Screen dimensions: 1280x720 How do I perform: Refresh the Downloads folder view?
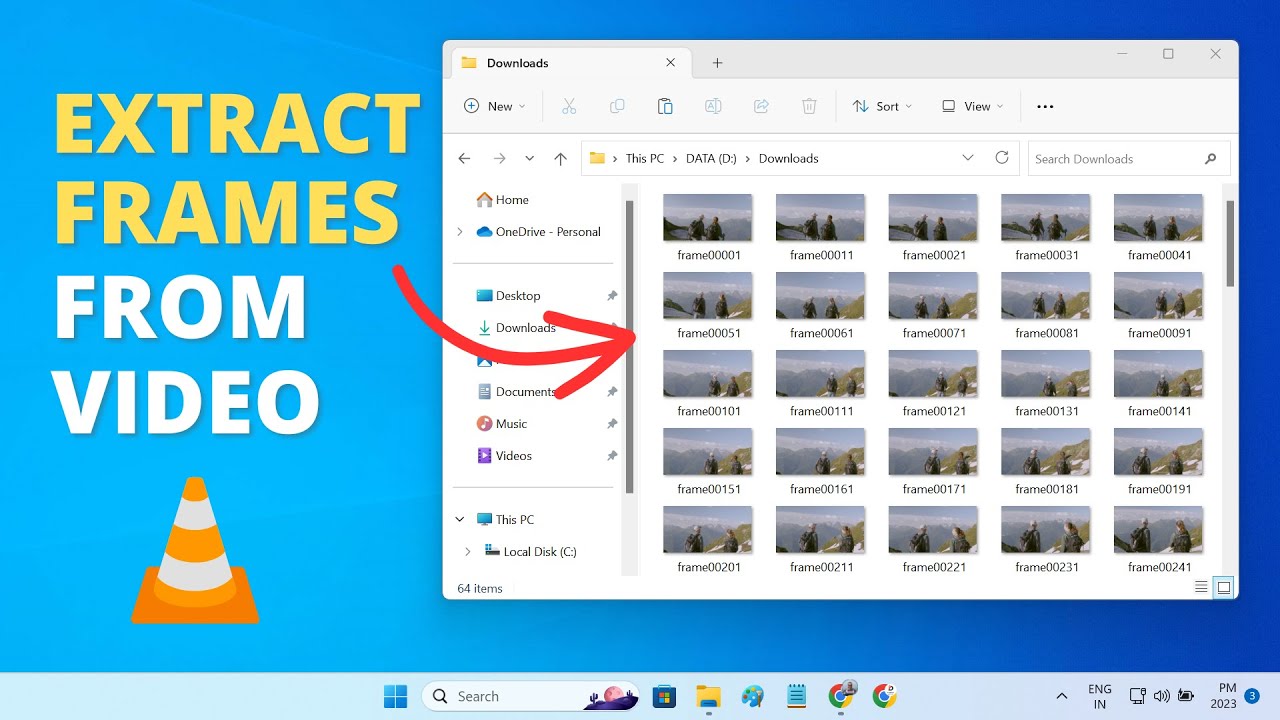click(1002, 158)
